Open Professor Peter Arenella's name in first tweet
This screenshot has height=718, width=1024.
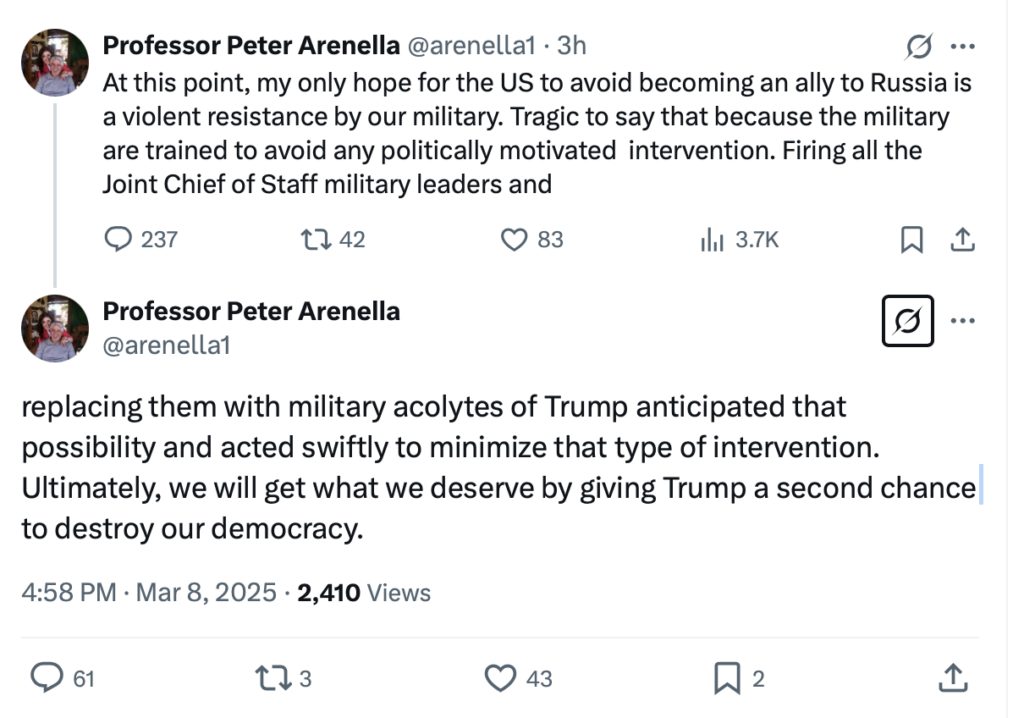pos(251,45)
